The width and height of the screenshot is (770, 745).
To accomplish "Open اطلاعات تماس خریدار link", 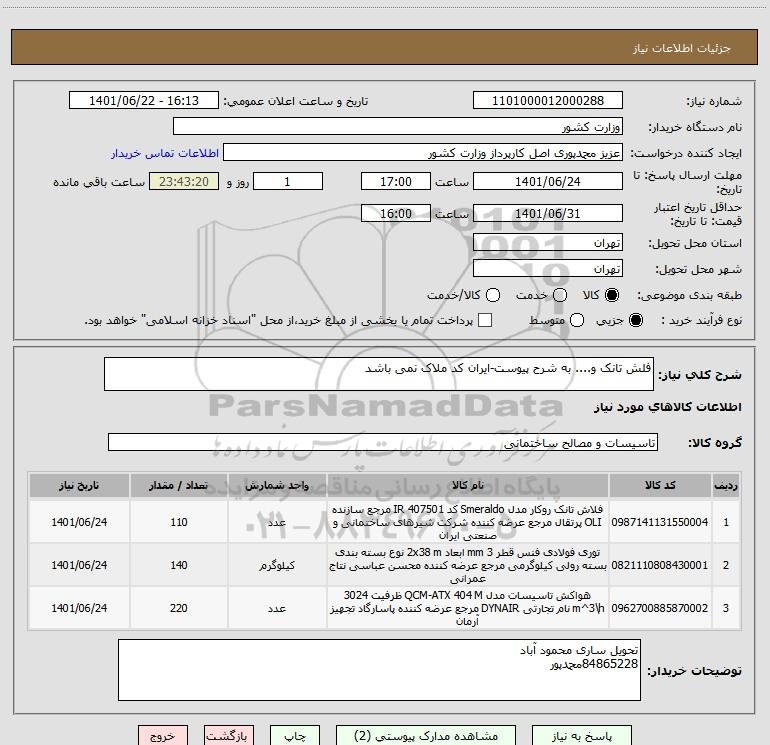I will point(165,153).
